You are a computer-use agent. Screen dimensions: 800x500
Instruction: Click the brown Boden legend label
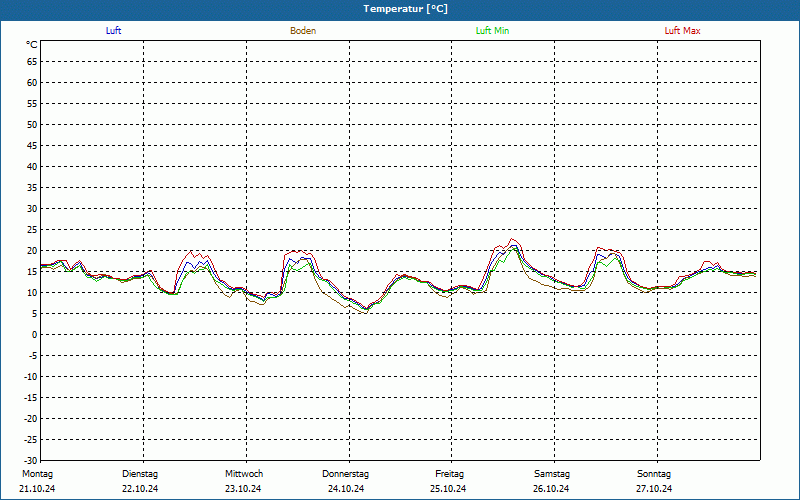pyautogui.click(x=303, y=31)
